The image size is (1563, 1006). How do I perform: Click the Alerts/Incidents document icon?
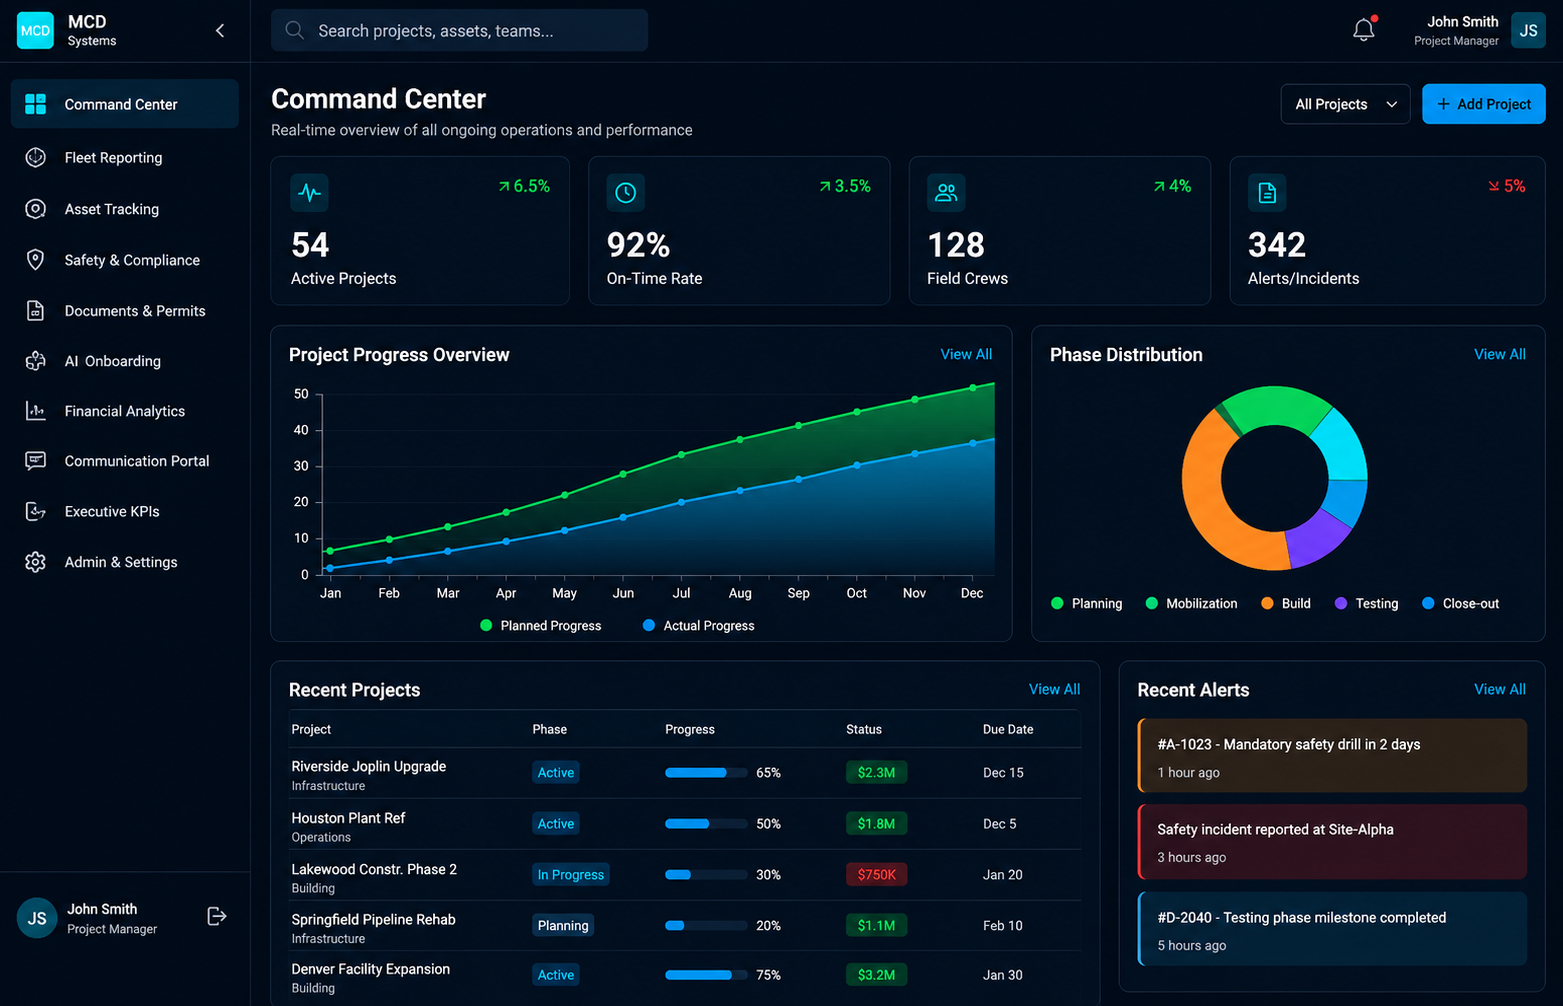1267,192
